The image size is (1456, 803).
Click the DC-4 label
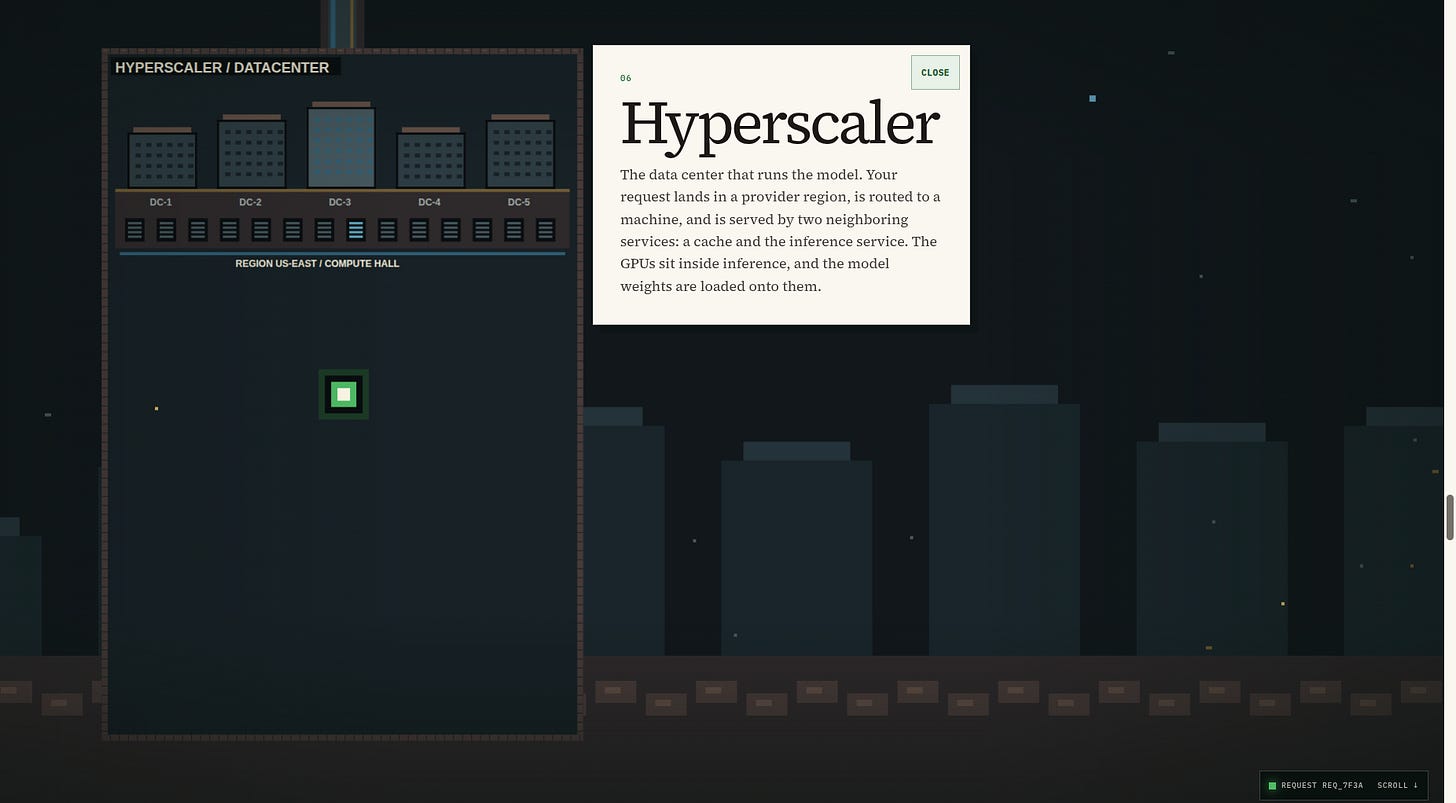coord(429,202)
